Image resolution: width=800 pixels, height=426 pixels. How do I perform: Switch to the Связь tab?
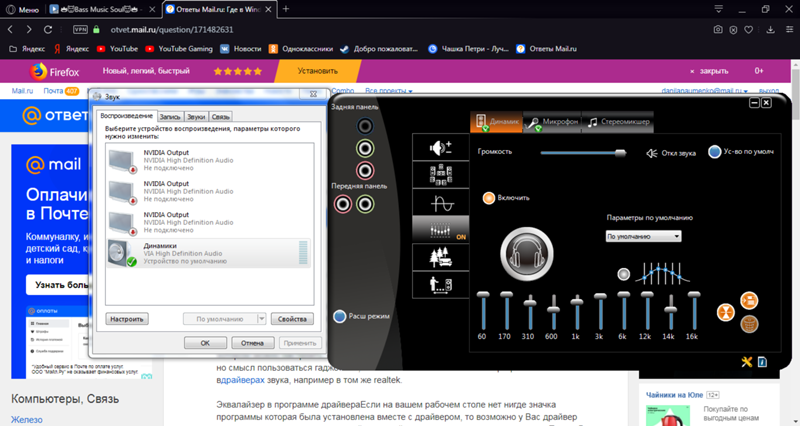pos(221,117)
